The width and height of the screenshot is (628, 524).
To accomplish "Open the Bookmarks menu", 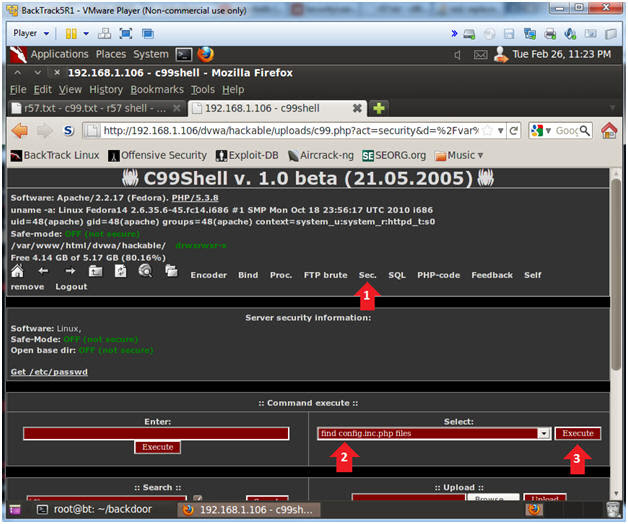I will (x=157, y=90).
